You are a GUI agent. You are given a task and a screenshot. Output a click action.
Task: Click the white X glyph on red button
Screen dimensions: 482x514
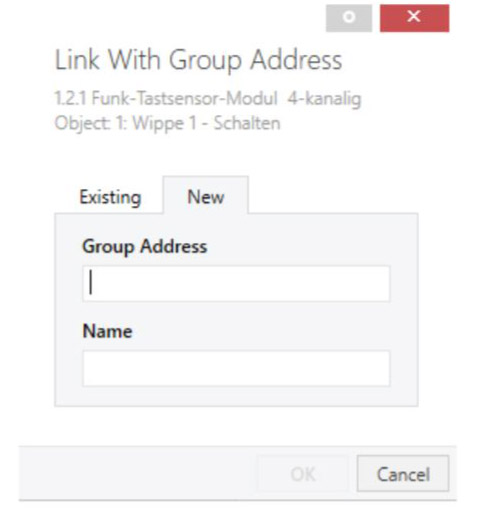414,16
